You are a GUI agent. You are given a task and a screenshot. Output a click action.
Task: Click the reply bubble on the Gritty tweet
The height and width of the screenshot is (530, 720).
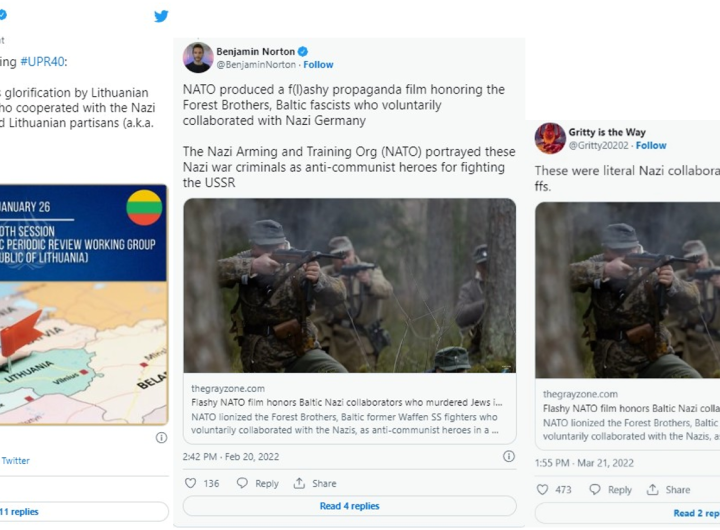[595, 490]
